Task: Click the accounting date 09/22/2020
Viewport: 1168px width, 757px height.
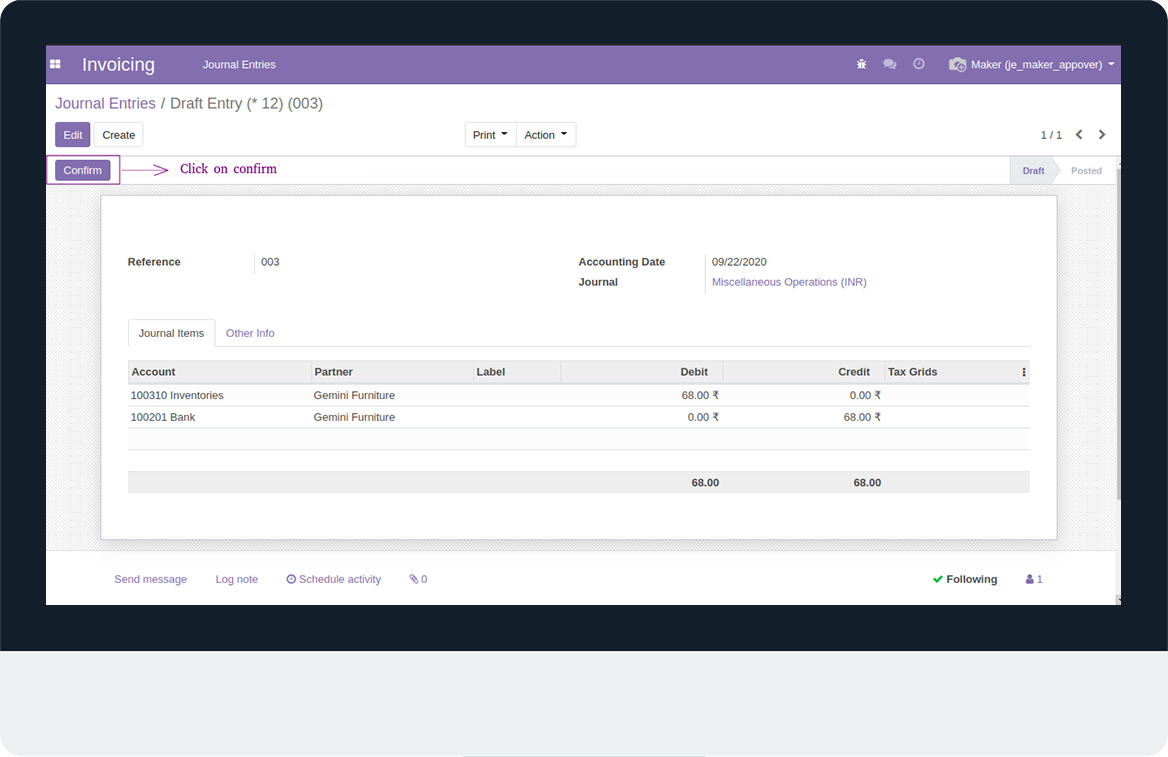Action: point(739,262)
